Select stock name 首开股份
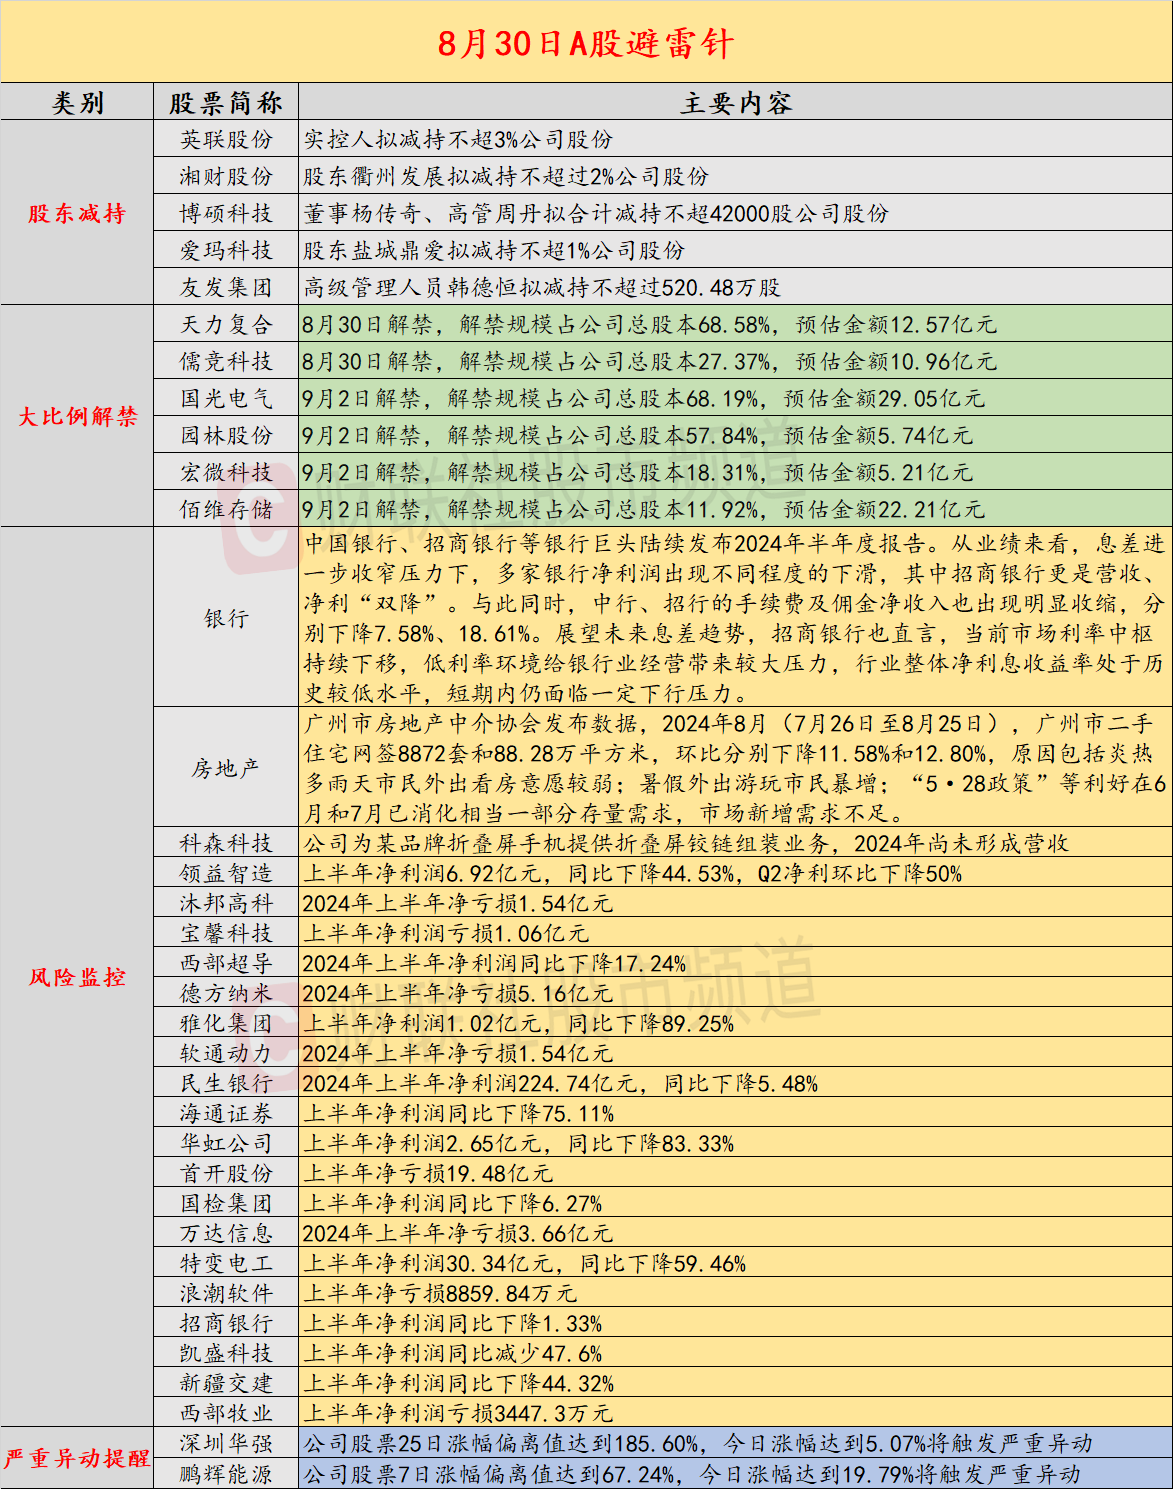The height and width of the screenshot is (1489, 1173). 226,1173
